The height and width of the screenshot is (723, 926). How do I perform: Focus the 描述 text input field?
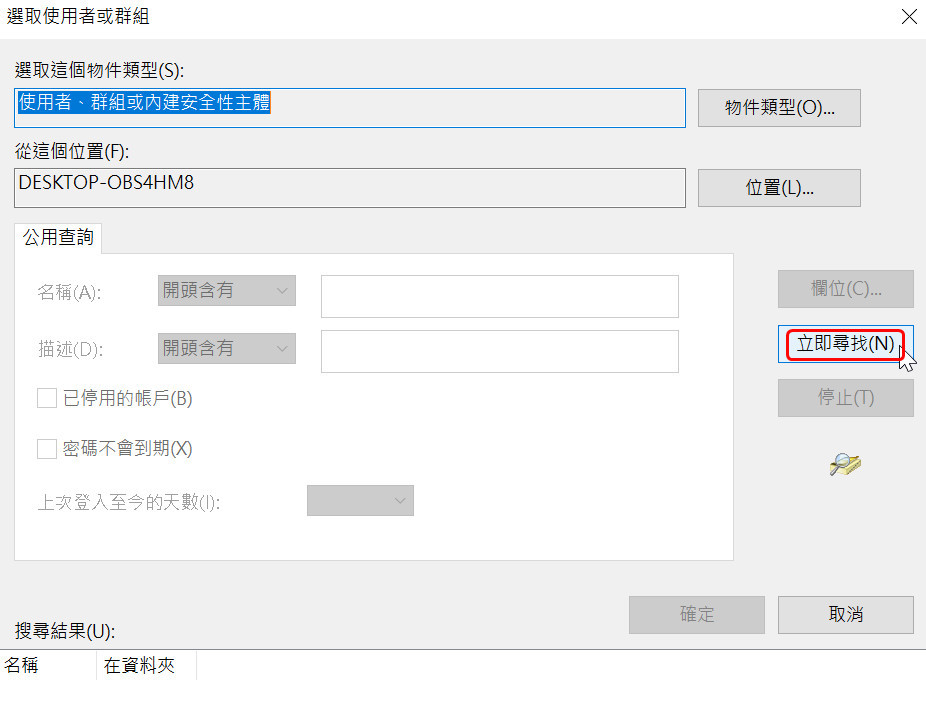(499, 352)
